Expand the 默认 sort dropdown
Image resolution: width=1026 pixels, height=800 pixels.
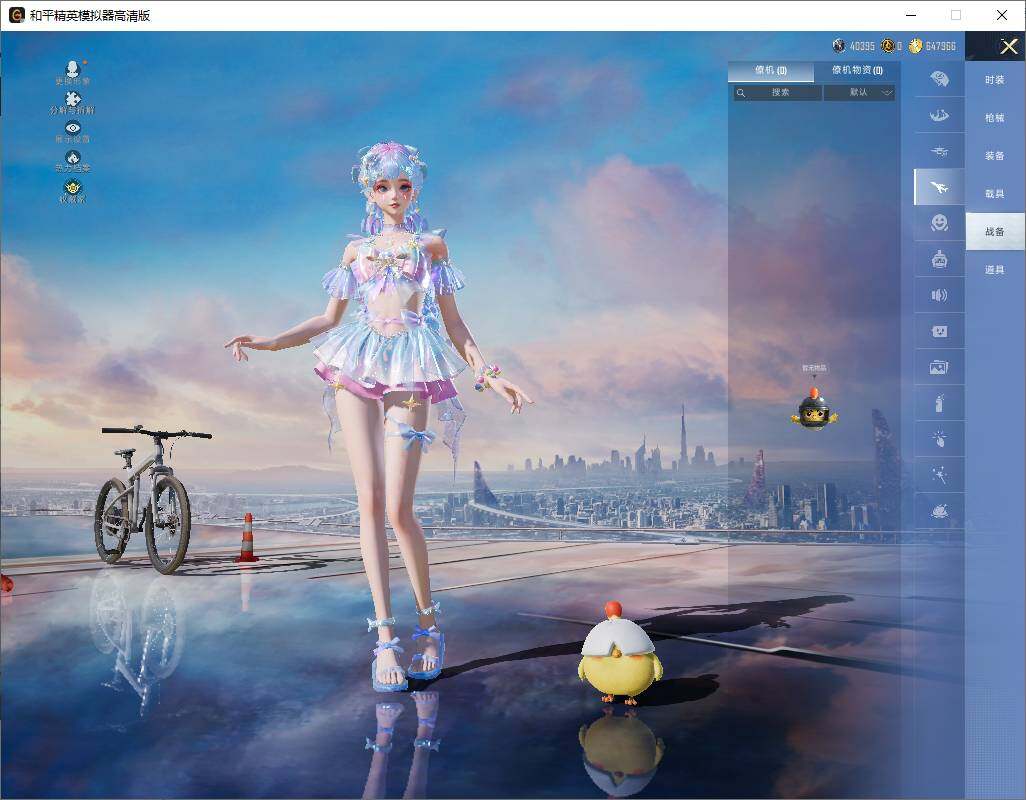[859, 93]
